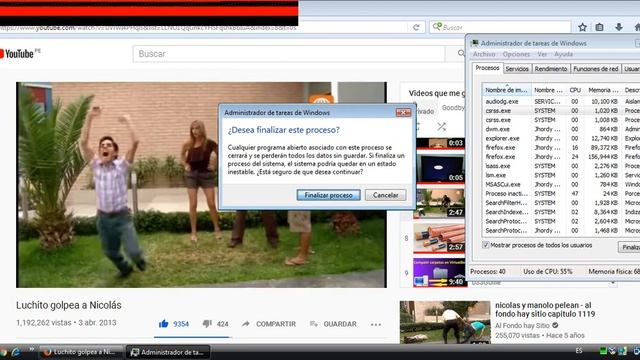Open the playlist thumbnail marked 2:47
This screenshot has height=360, width=640.
tap(439, 203)
